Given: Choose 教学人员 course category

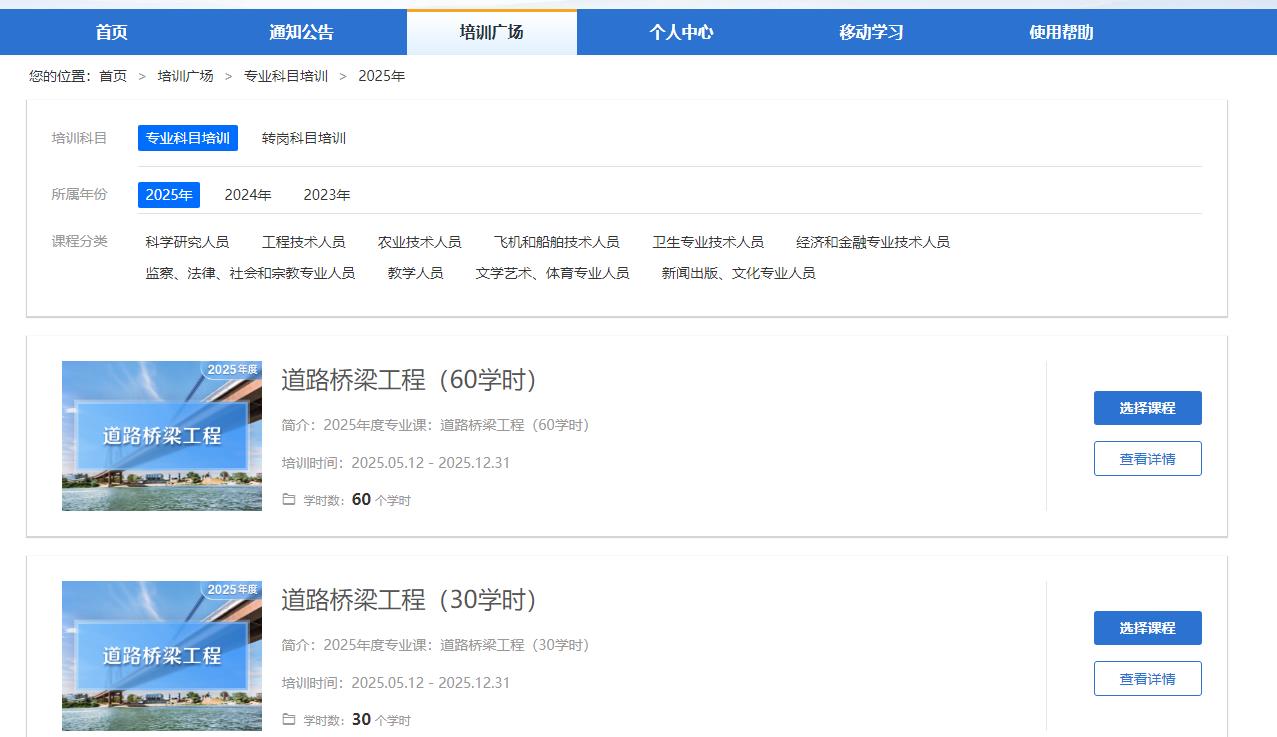Looking at the screenshot, I should pyautogui.click(x=415, y=273).
